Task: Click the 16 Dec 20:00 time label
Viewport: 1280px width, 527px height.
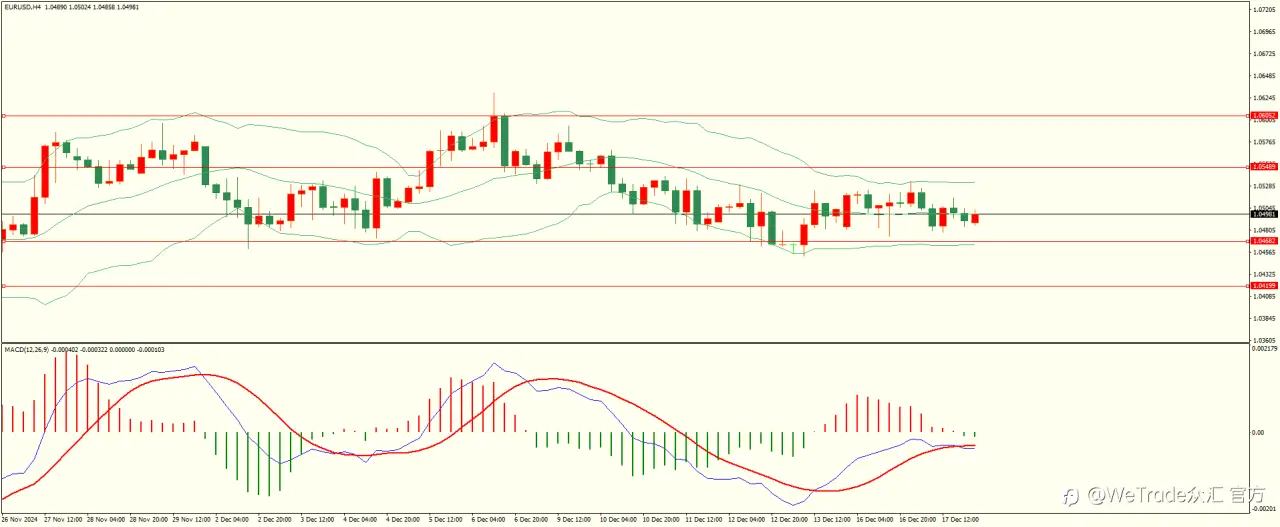Action: (x=917, y=520)
